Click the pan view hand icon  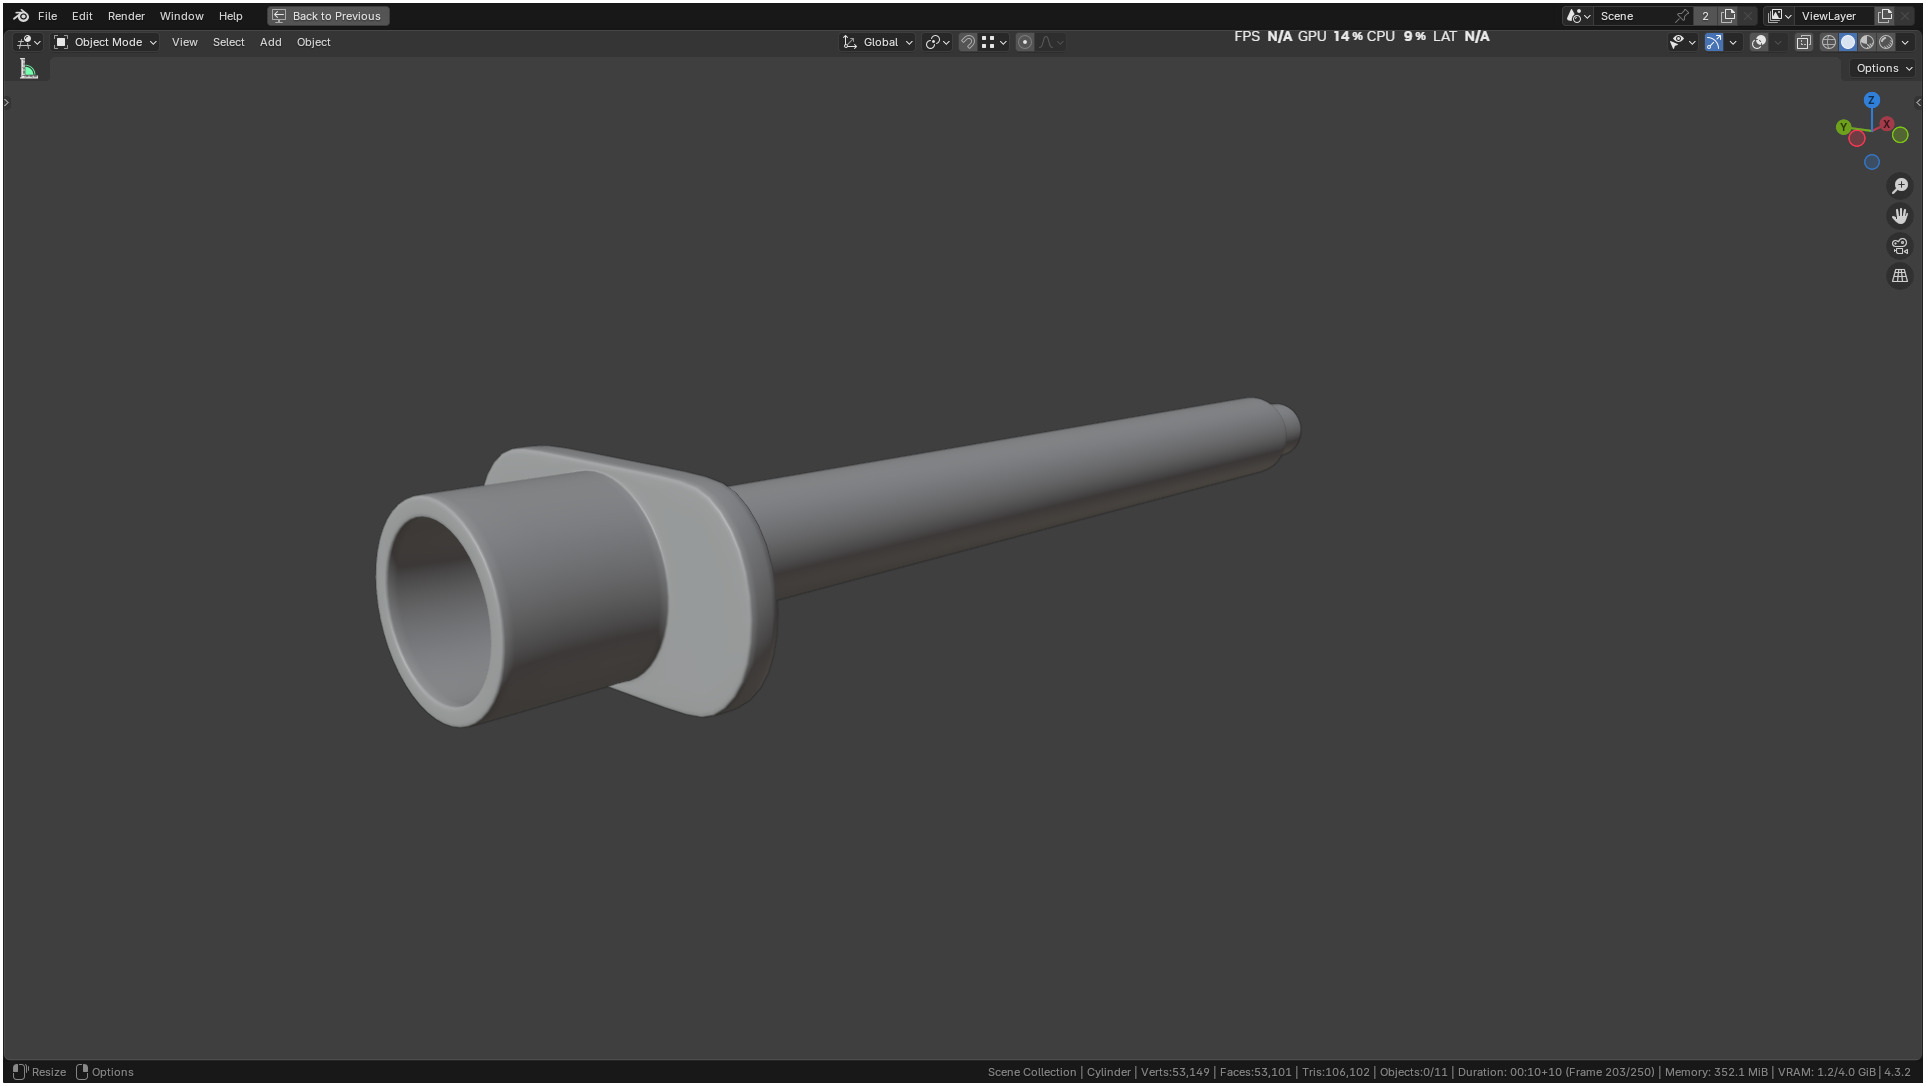click(x=1900, y=216)
